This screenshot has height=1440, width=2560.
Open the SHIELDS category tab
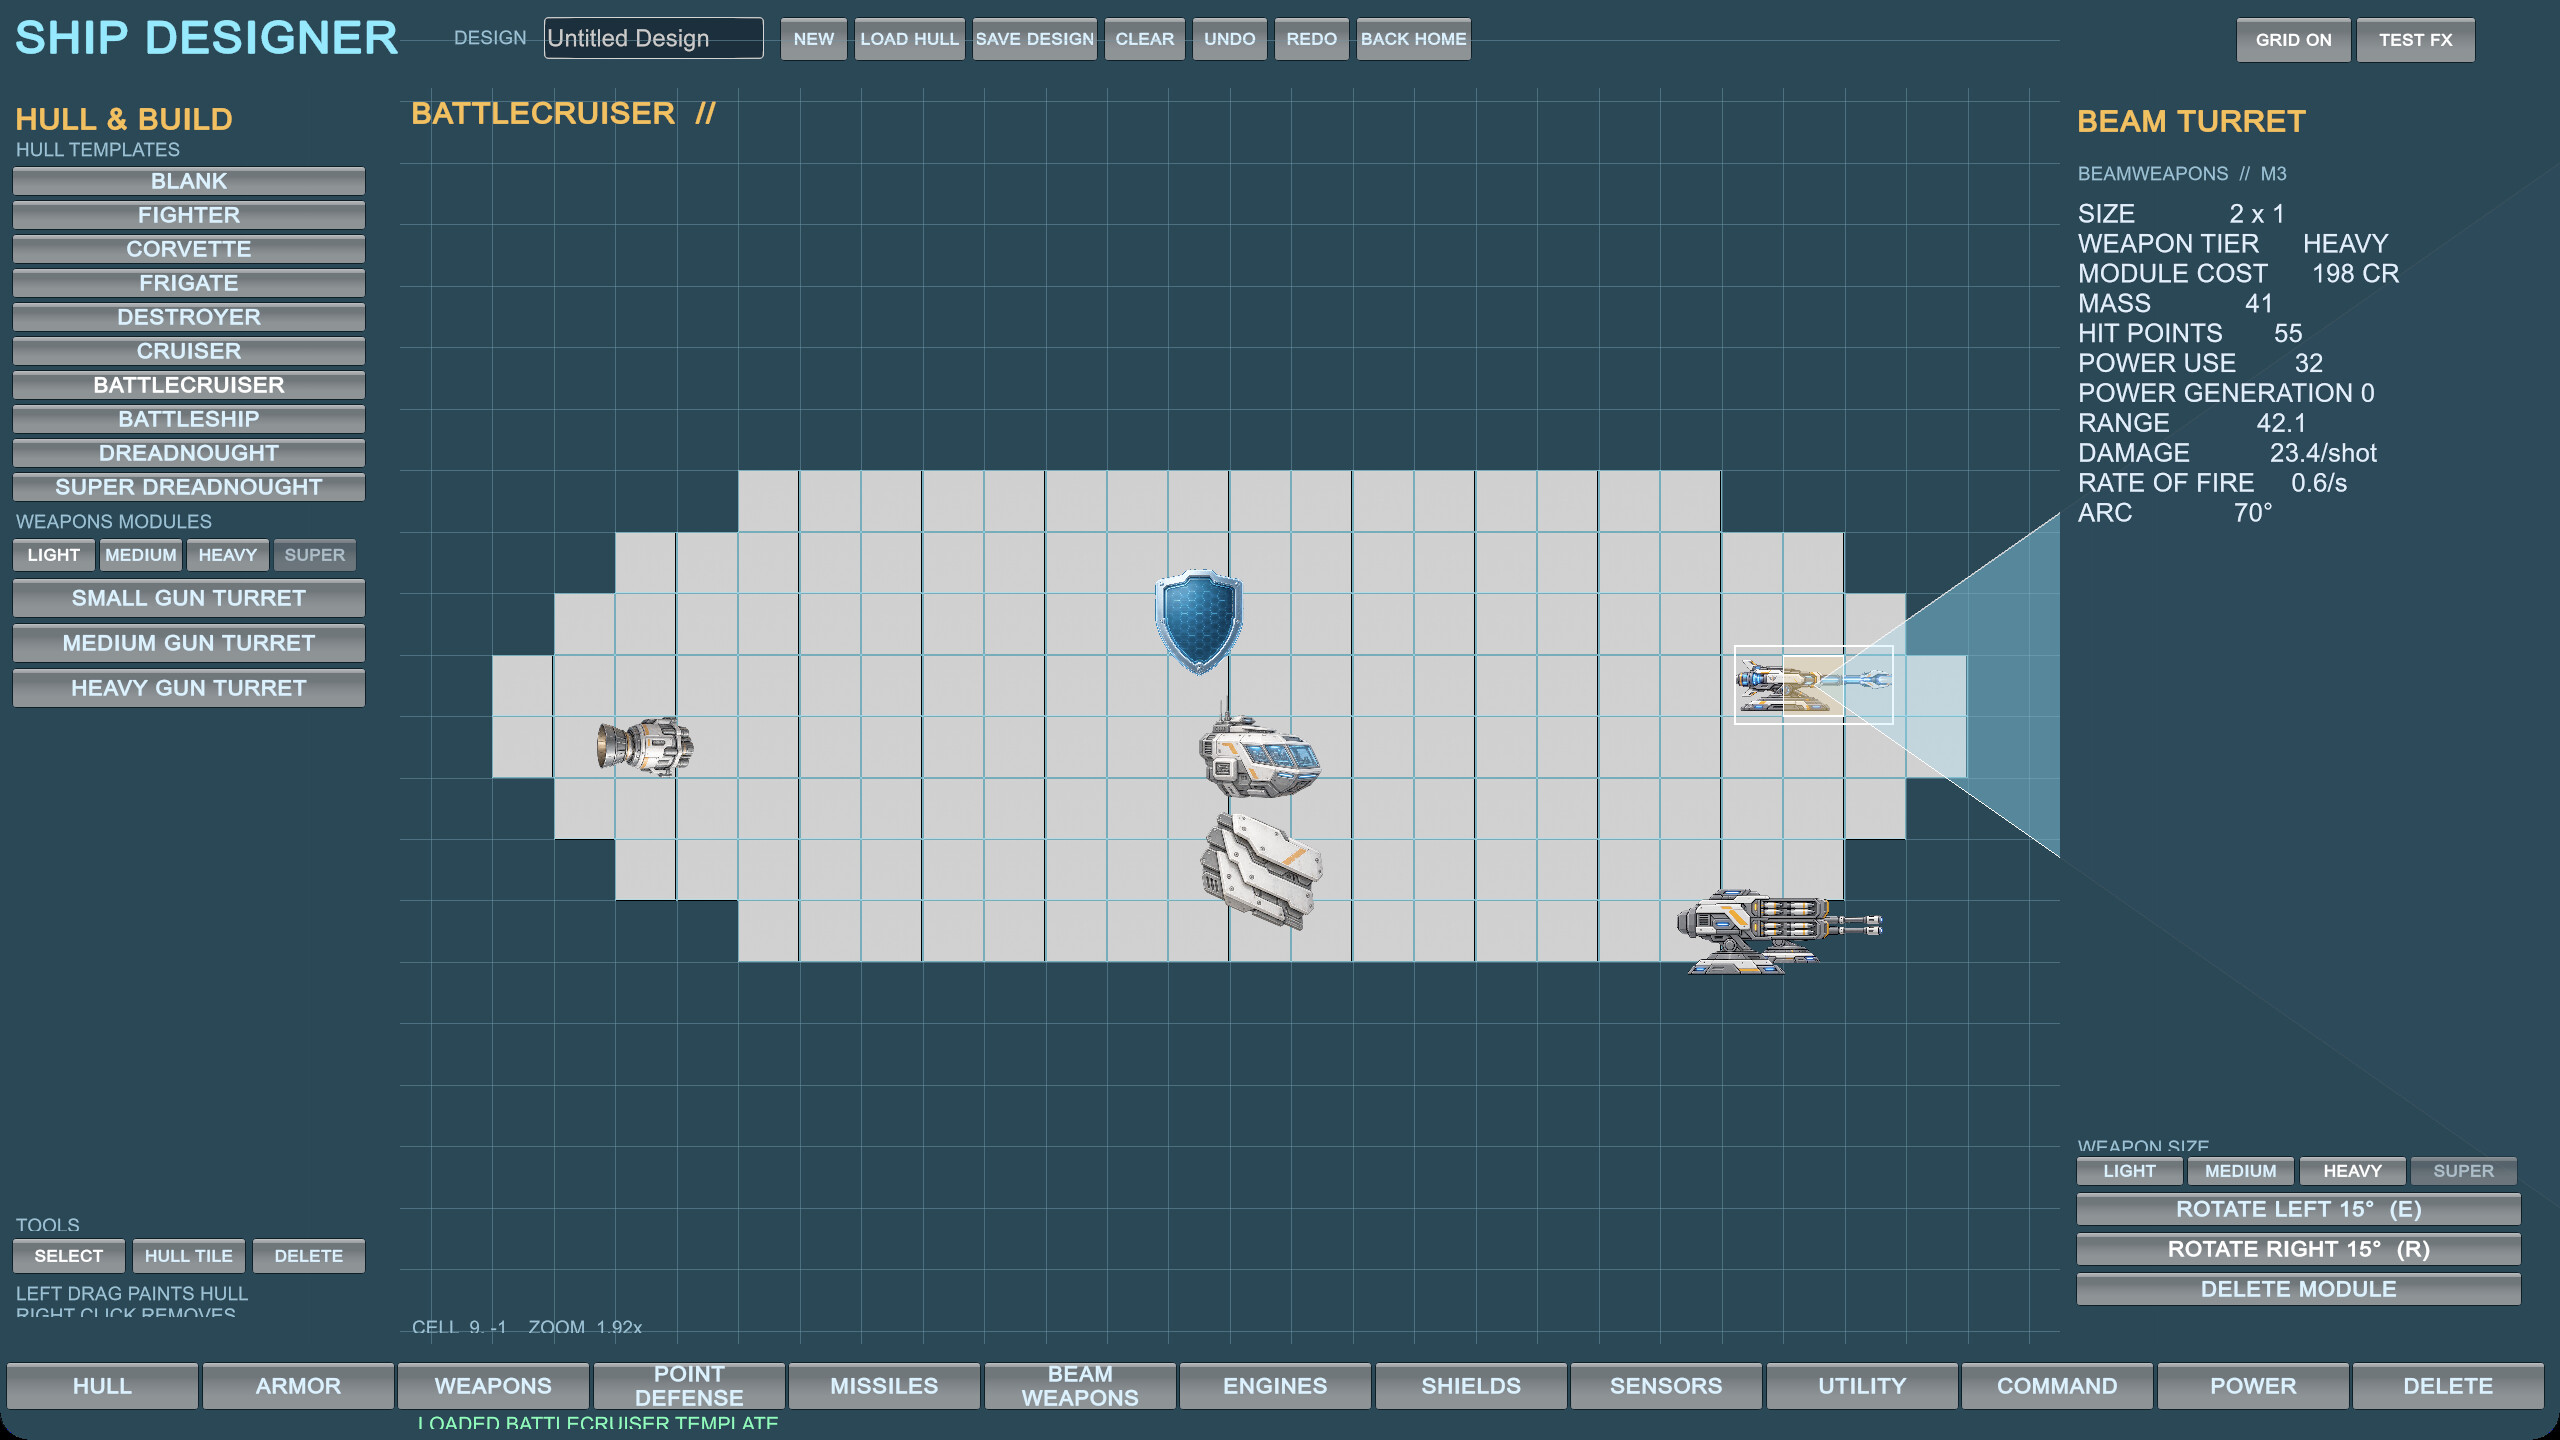coord(1471,1386)
